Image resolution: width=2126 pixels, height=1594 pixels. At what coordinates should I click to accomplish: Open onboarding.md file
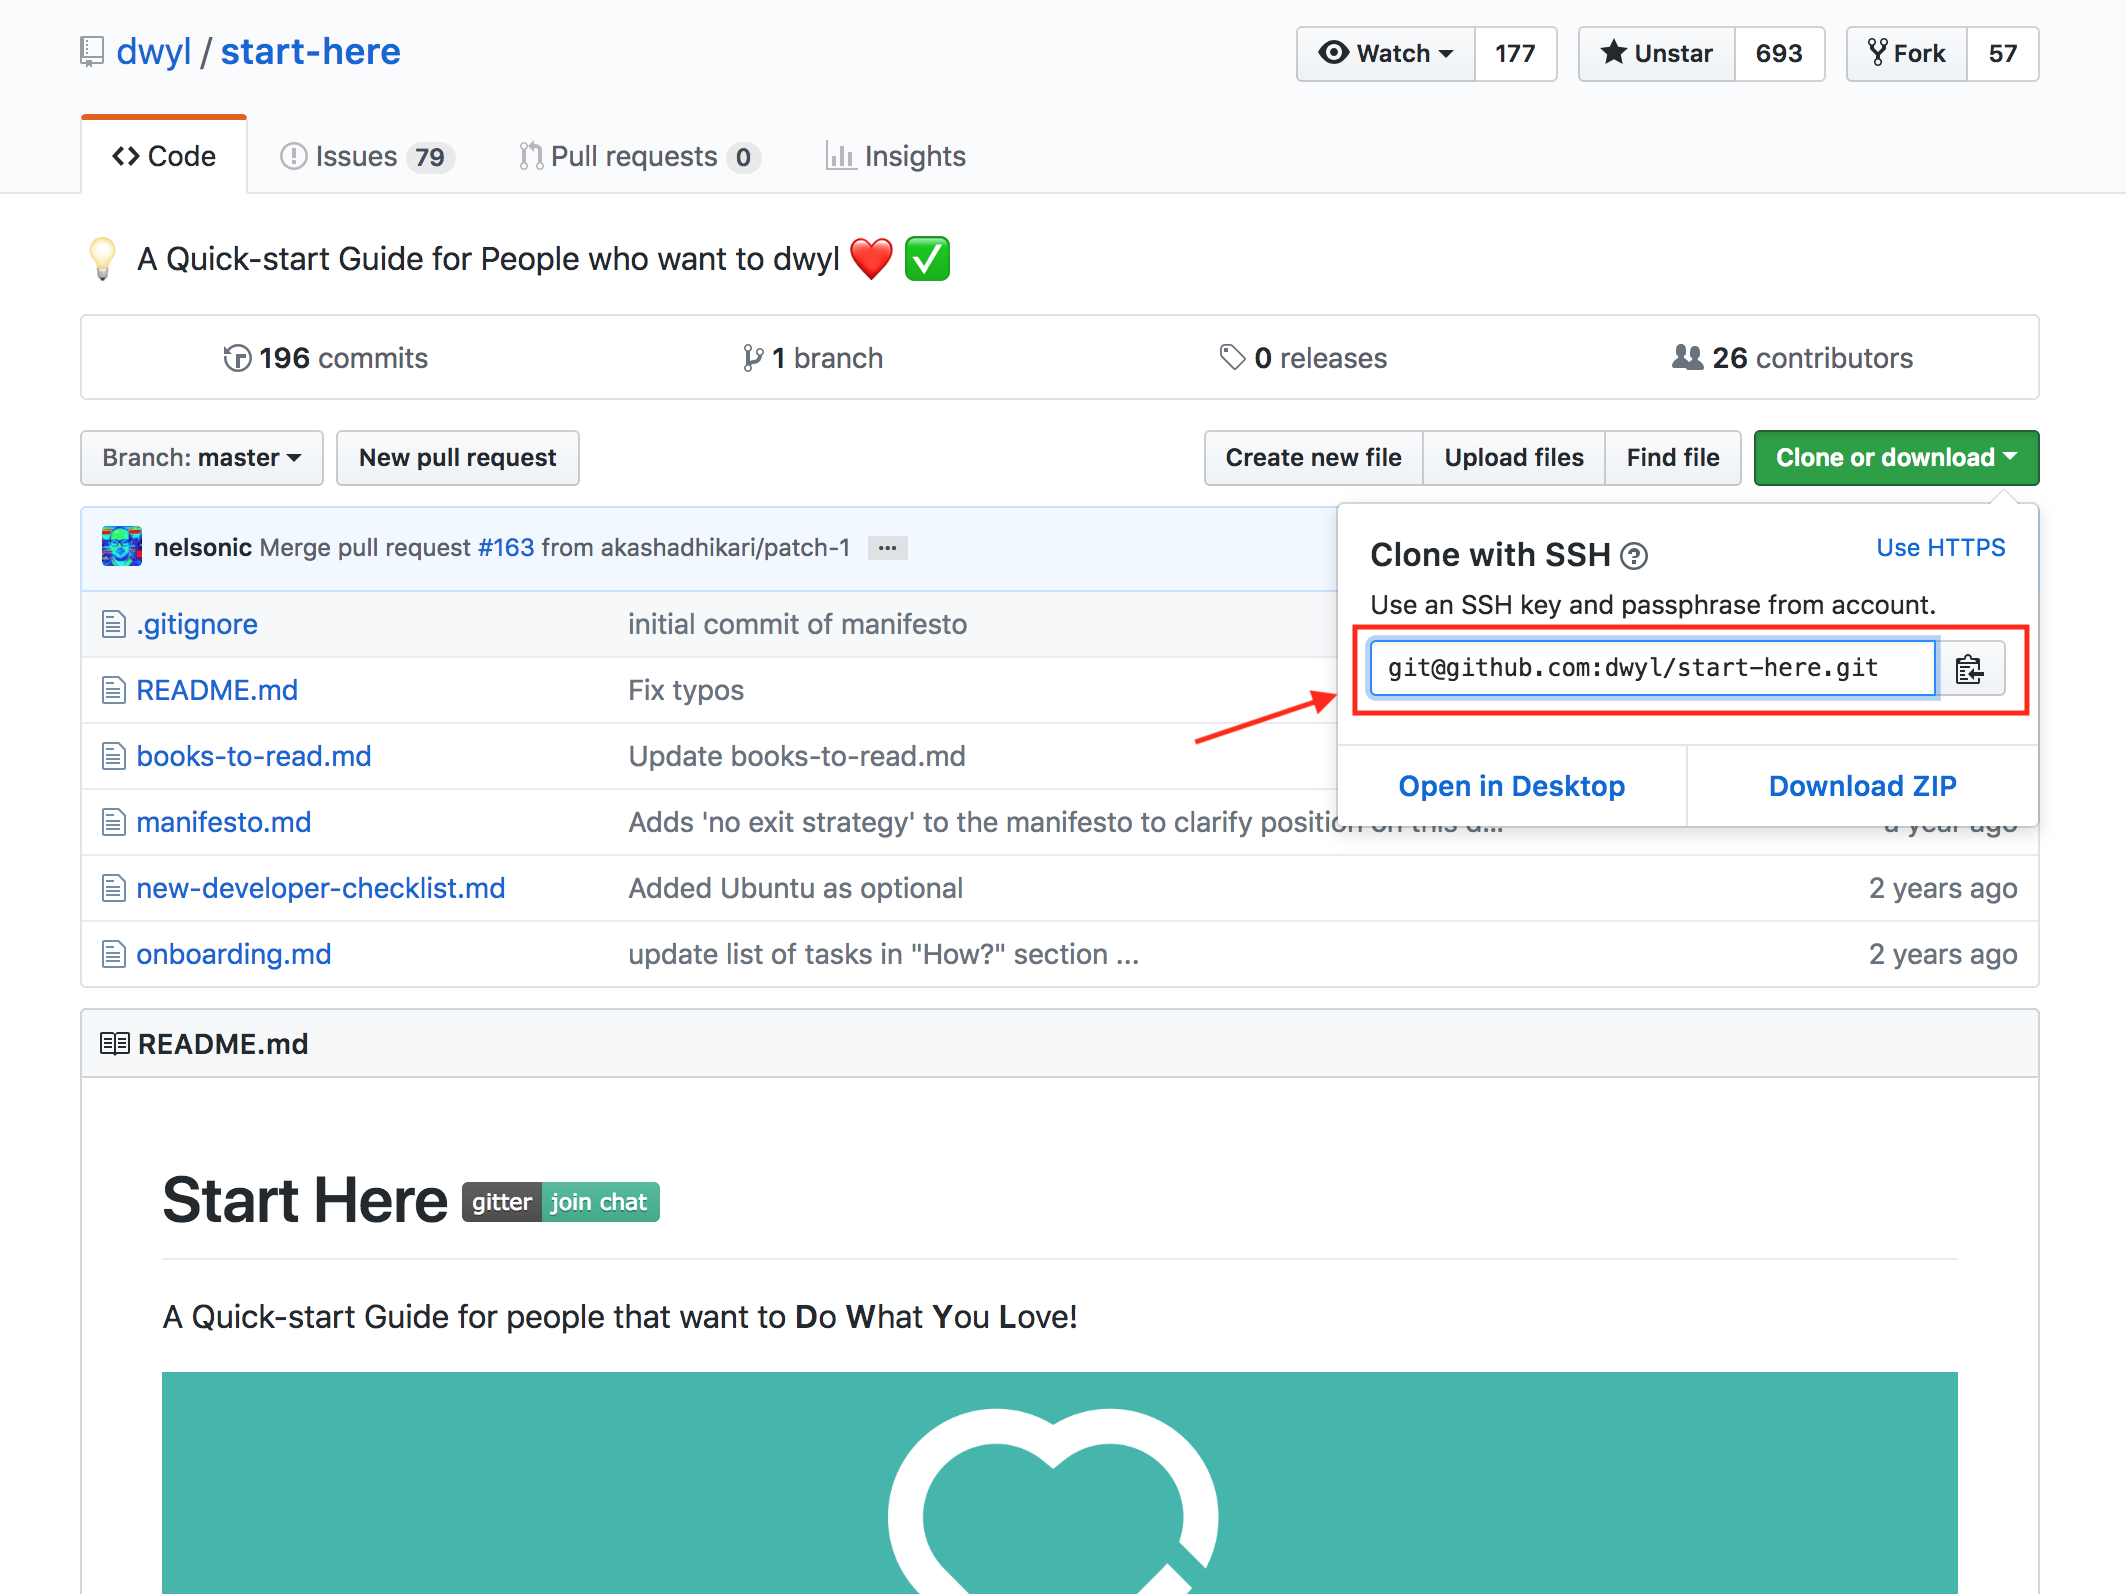[x=234, y=954]
